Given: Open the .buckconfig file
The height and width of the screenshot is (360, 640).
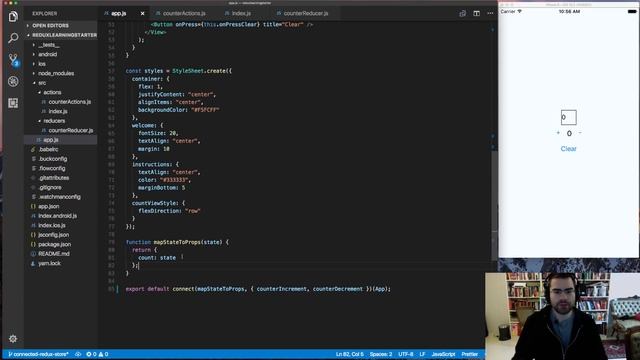Looking at the screenshot, I should (53, 159).
